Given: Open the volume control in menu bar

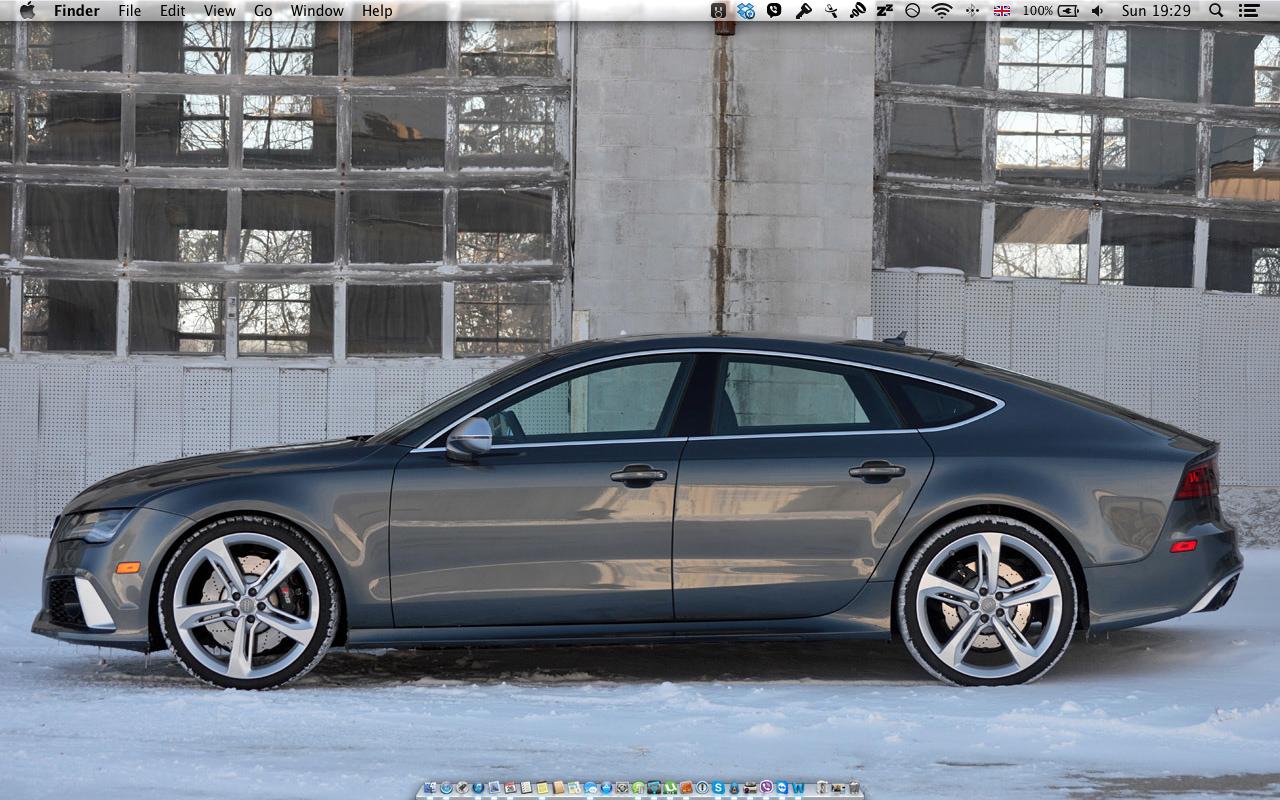Looking at the screenshot, I should pos(1097,10).
